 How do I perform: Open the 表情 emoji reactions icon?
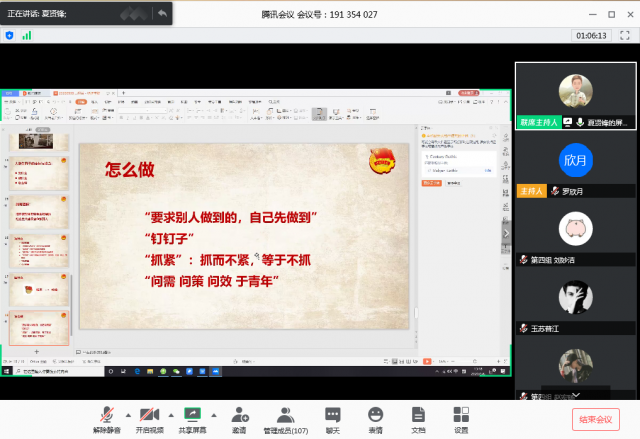point(375,415)
